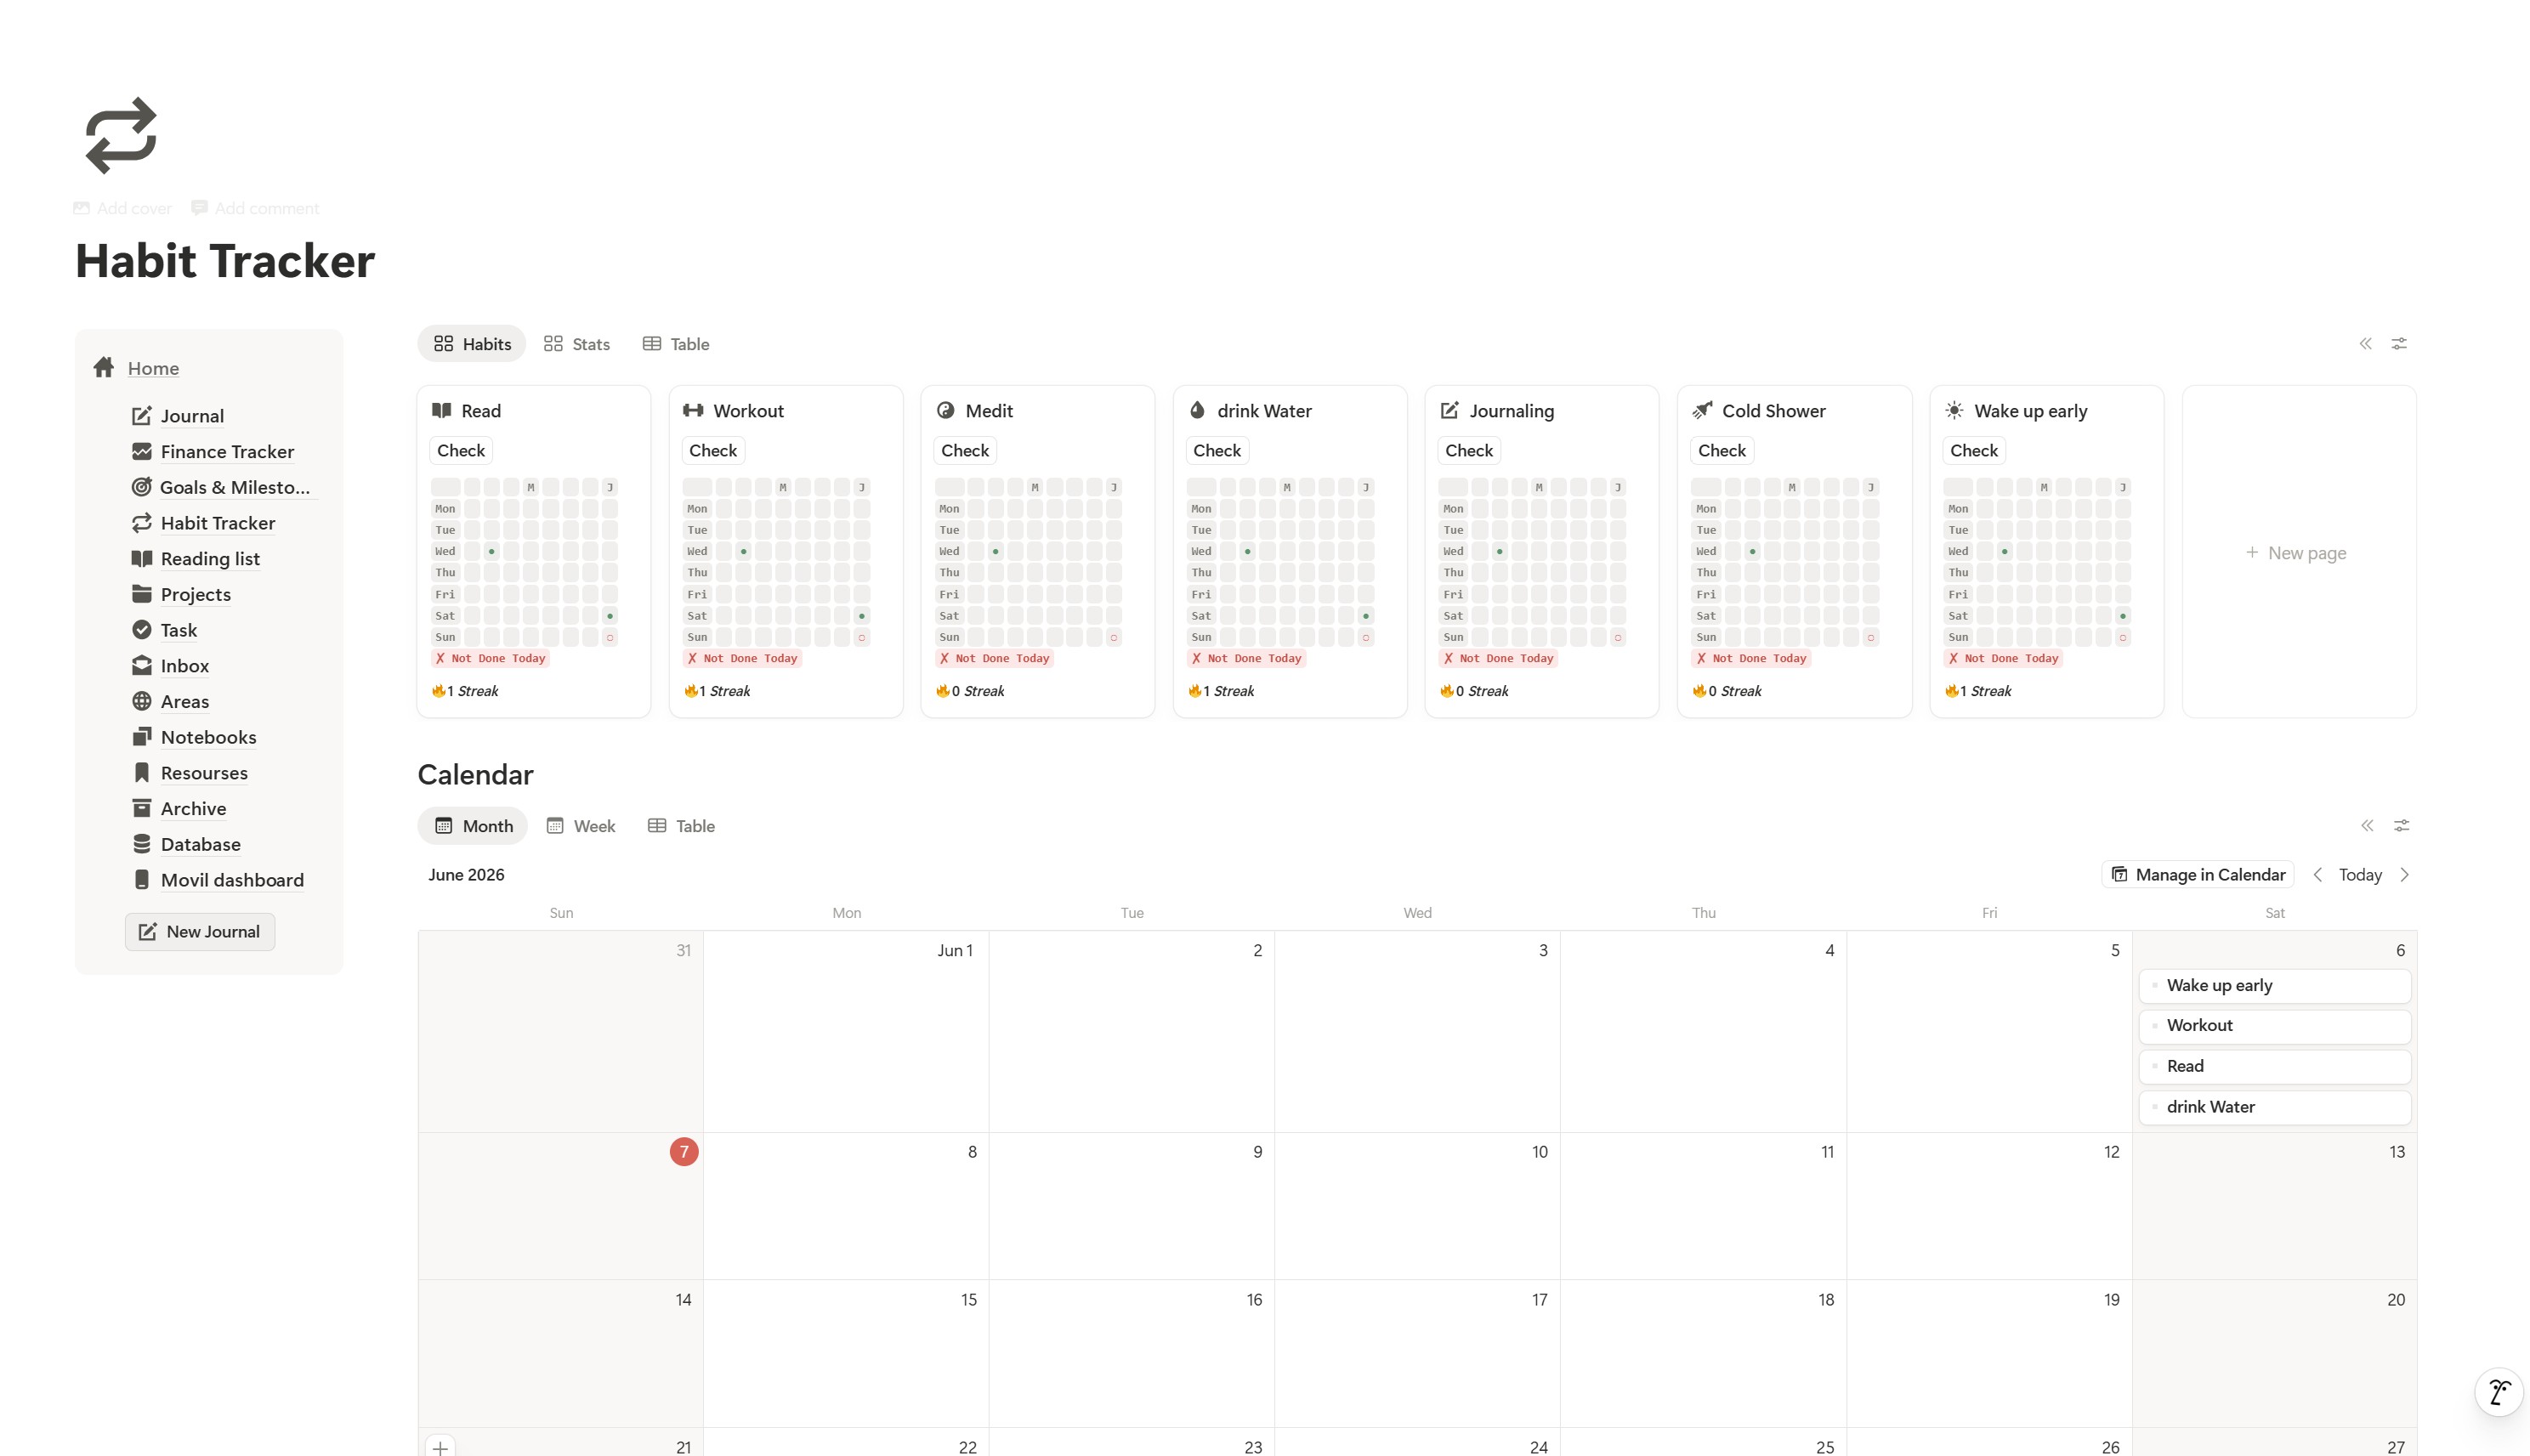Viewport: 2530px width, 1456px height.
Task: Jump to Today in calendar
Action: (2360, 875)
